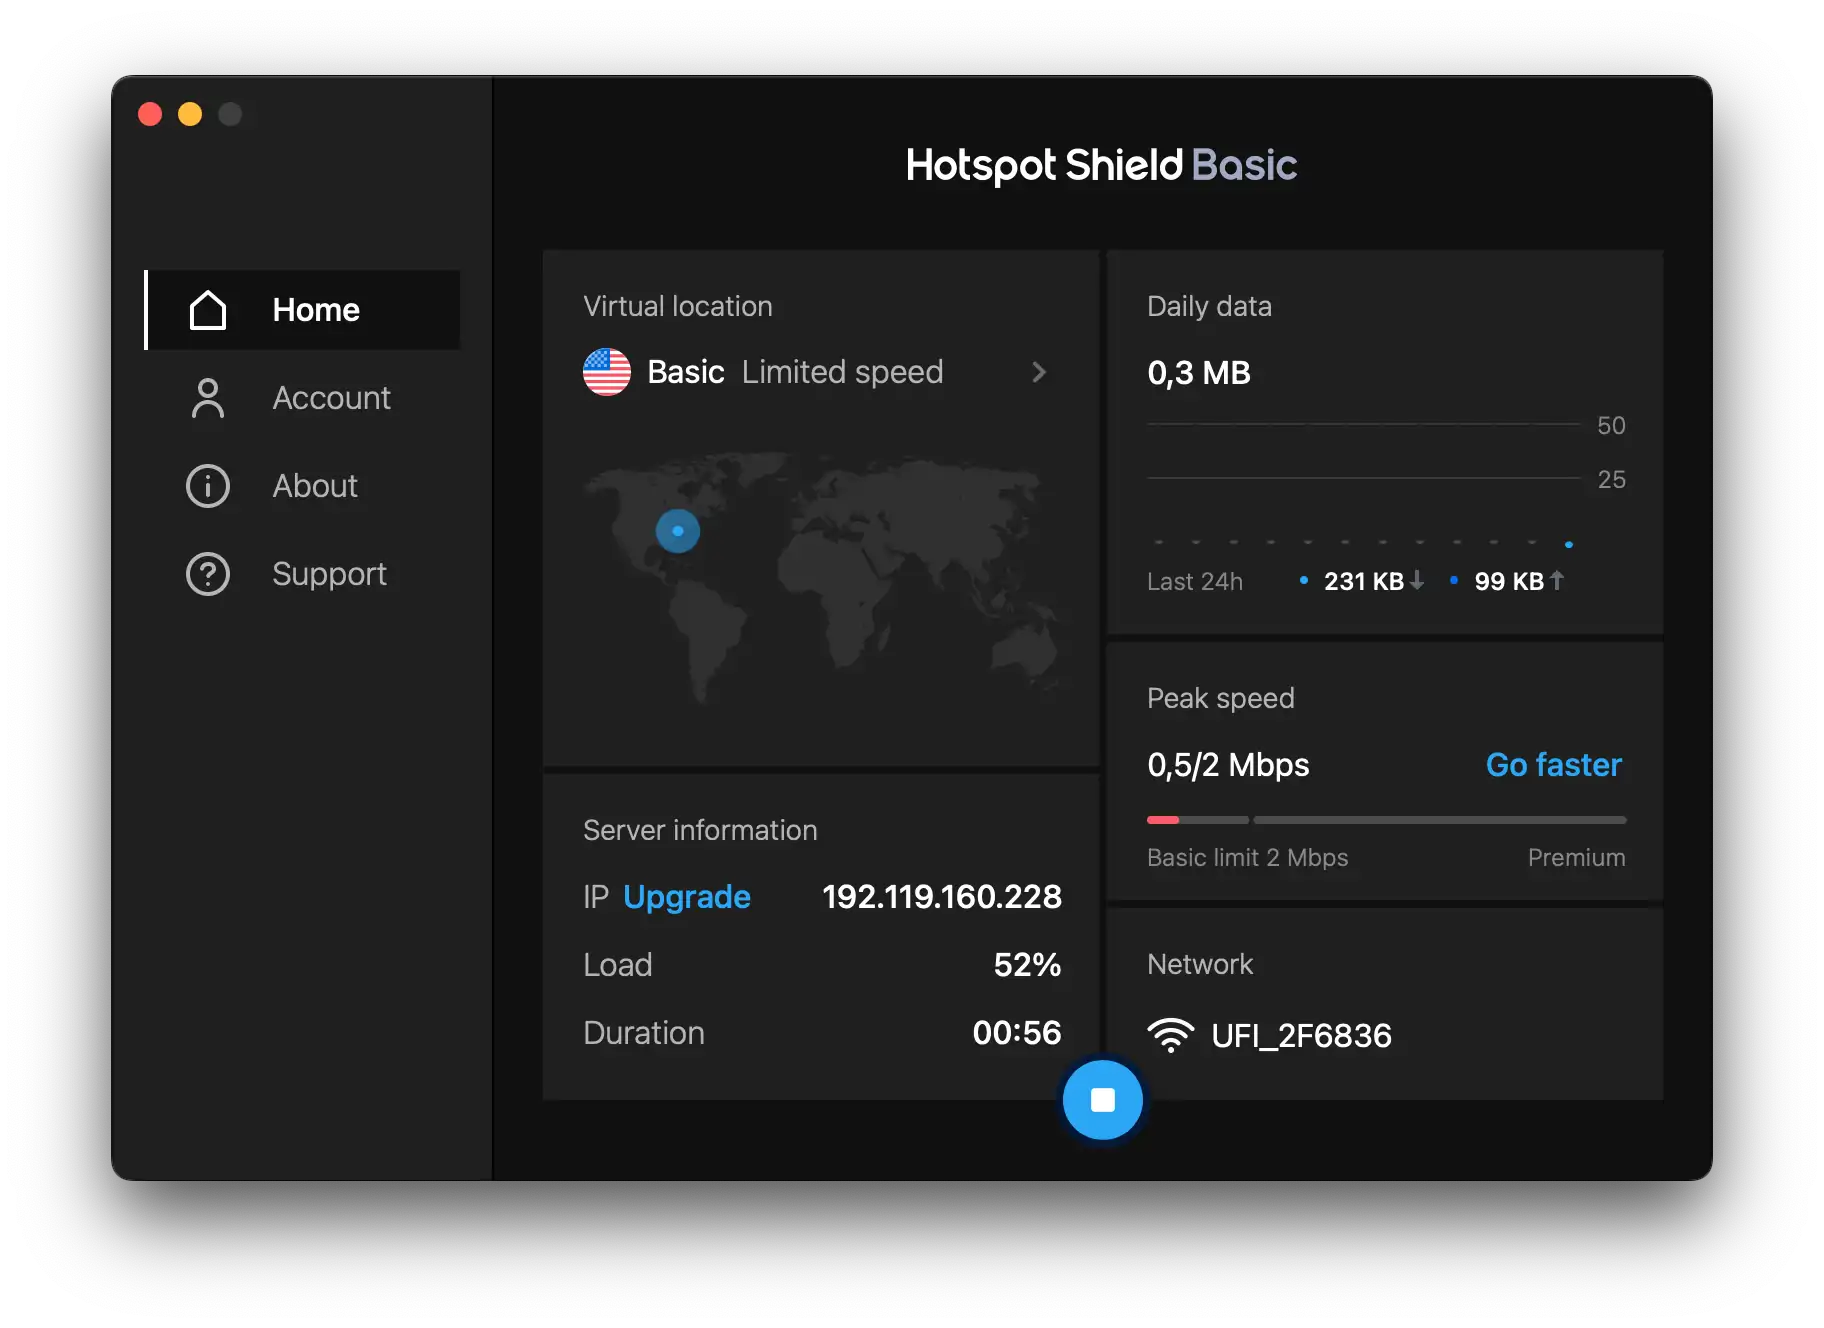Screen dimensions: 1824x1328
Task: Click the peak speed progress bar
Action: point(1385,819)
